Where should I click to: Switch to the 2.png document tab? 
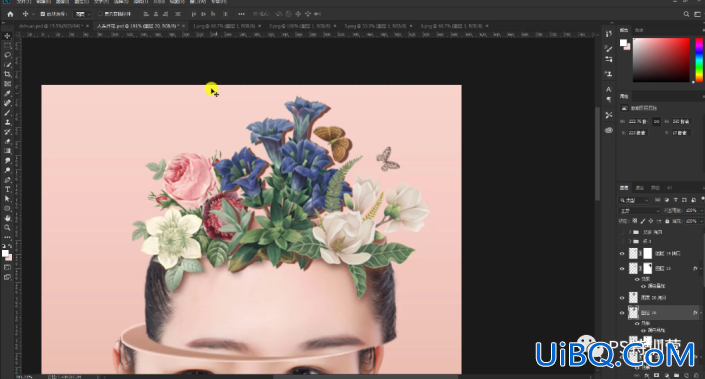point(299,26)
